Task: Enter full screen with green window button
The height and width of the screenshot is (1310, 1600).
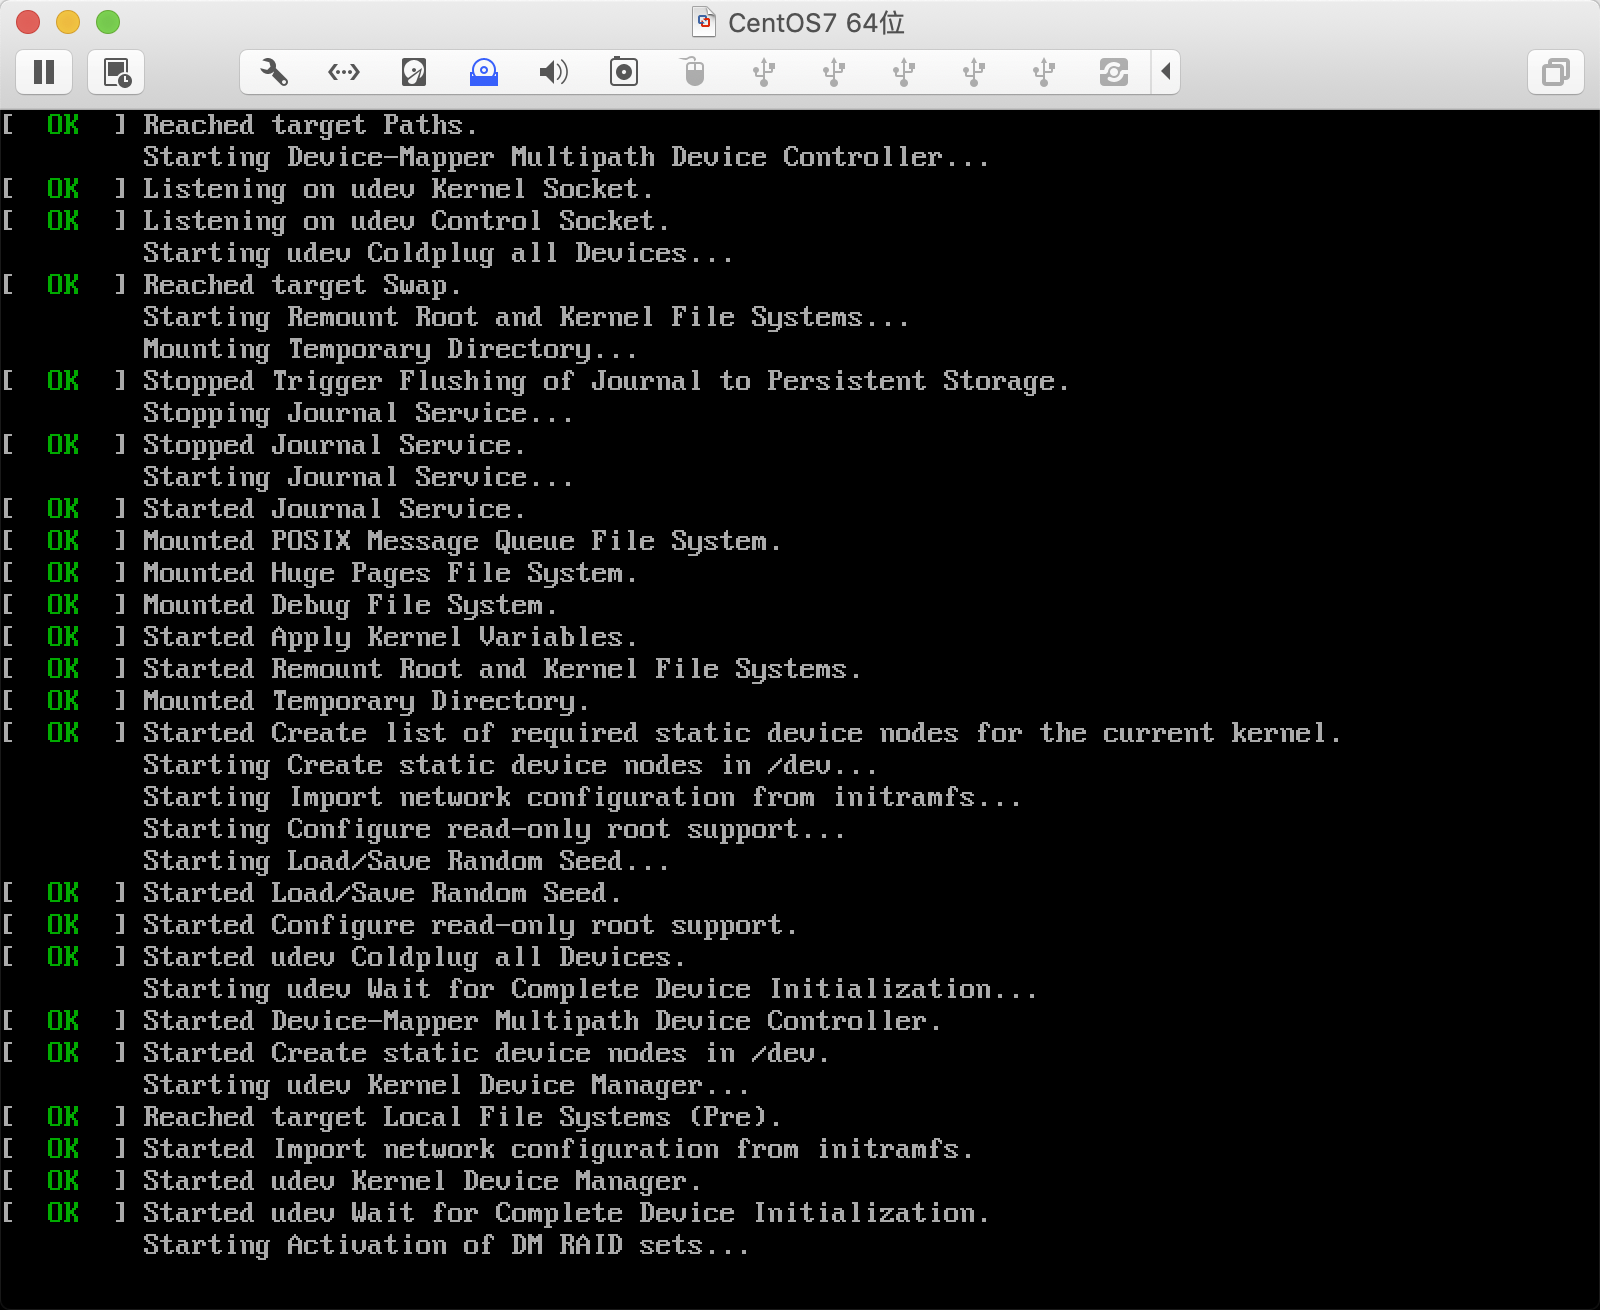Action: (x=108, y=22)
